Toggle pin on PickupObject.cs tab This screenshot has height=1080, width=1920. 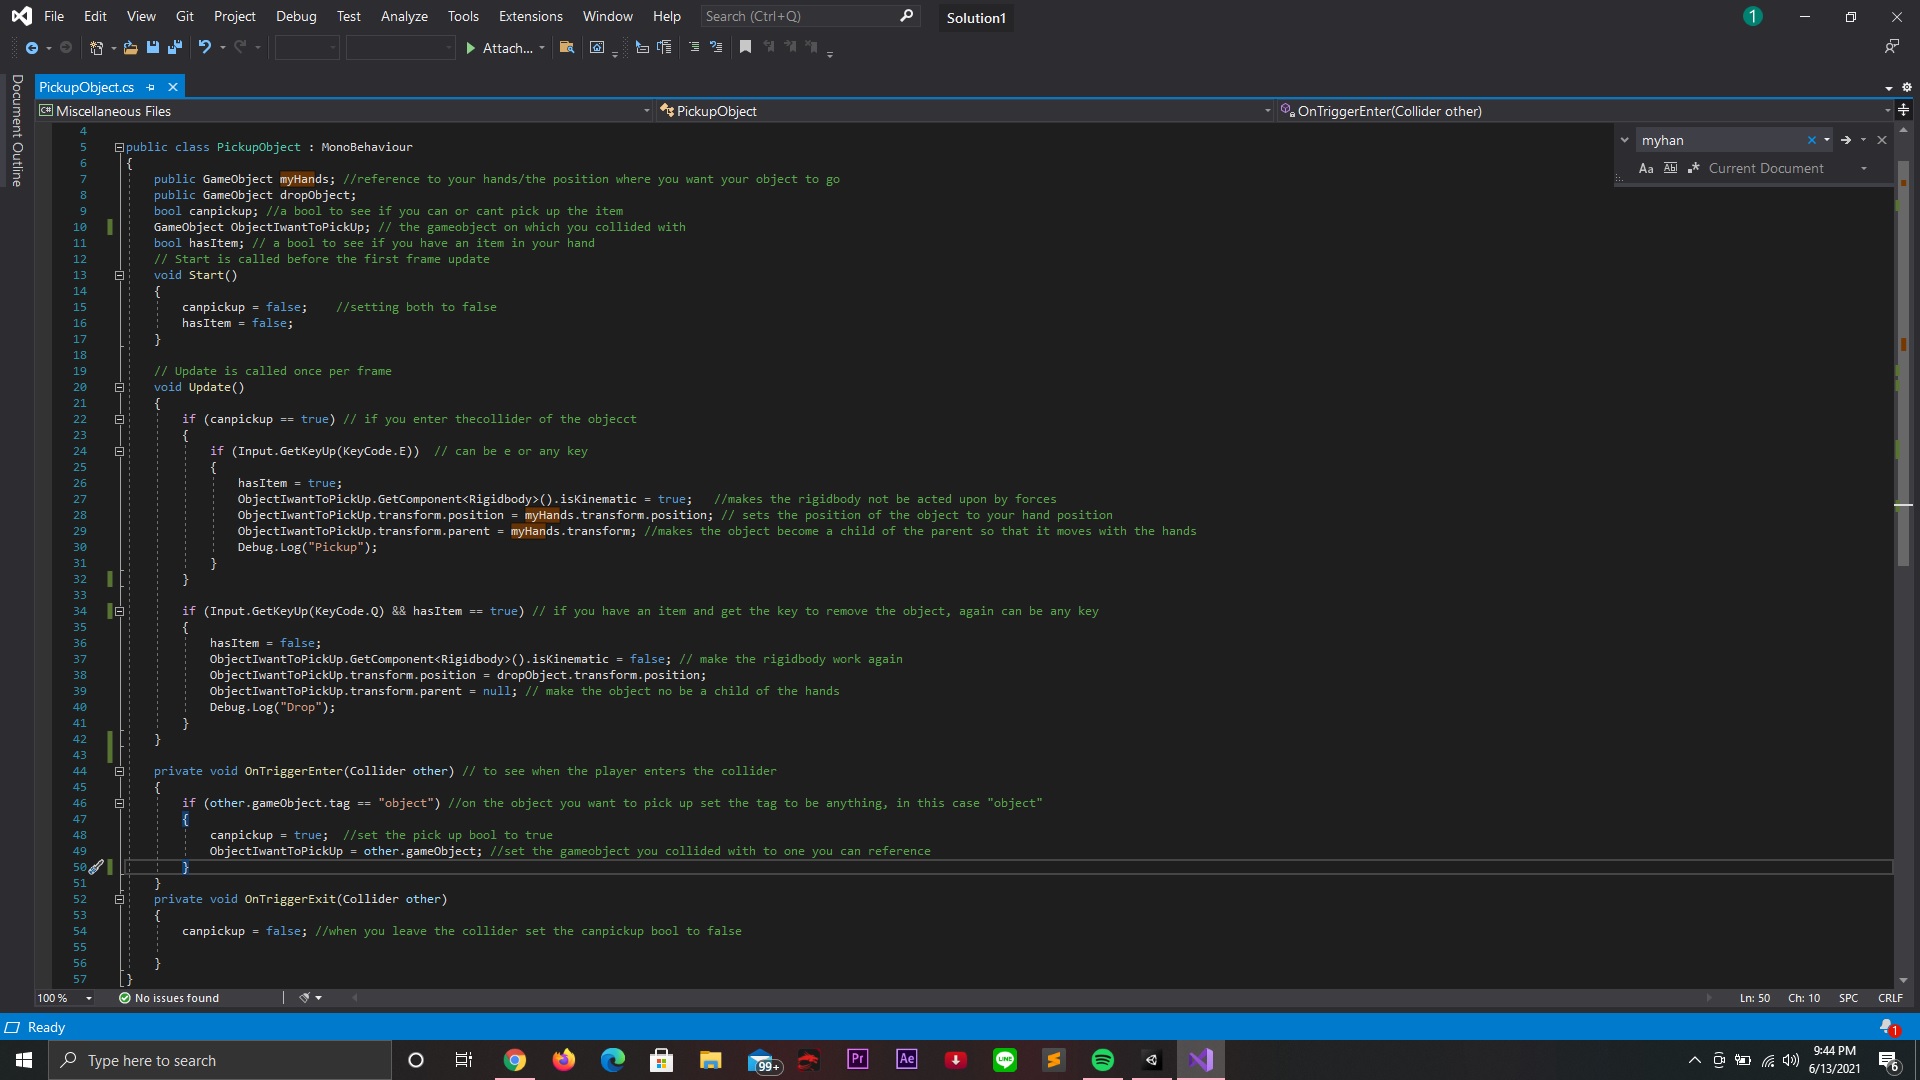coord(151,88)
